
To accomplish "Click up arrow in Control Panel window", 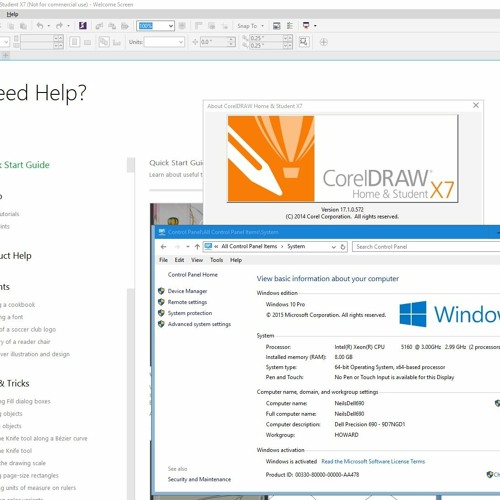I will pyautogui.click(x=197, y=247).
